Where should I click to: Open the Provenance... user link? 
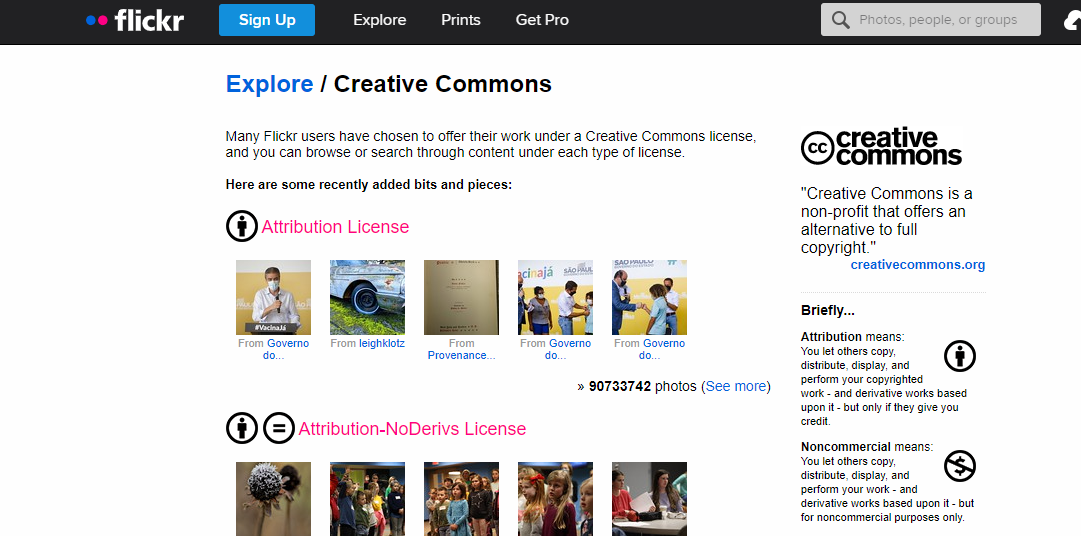[461, 355]
